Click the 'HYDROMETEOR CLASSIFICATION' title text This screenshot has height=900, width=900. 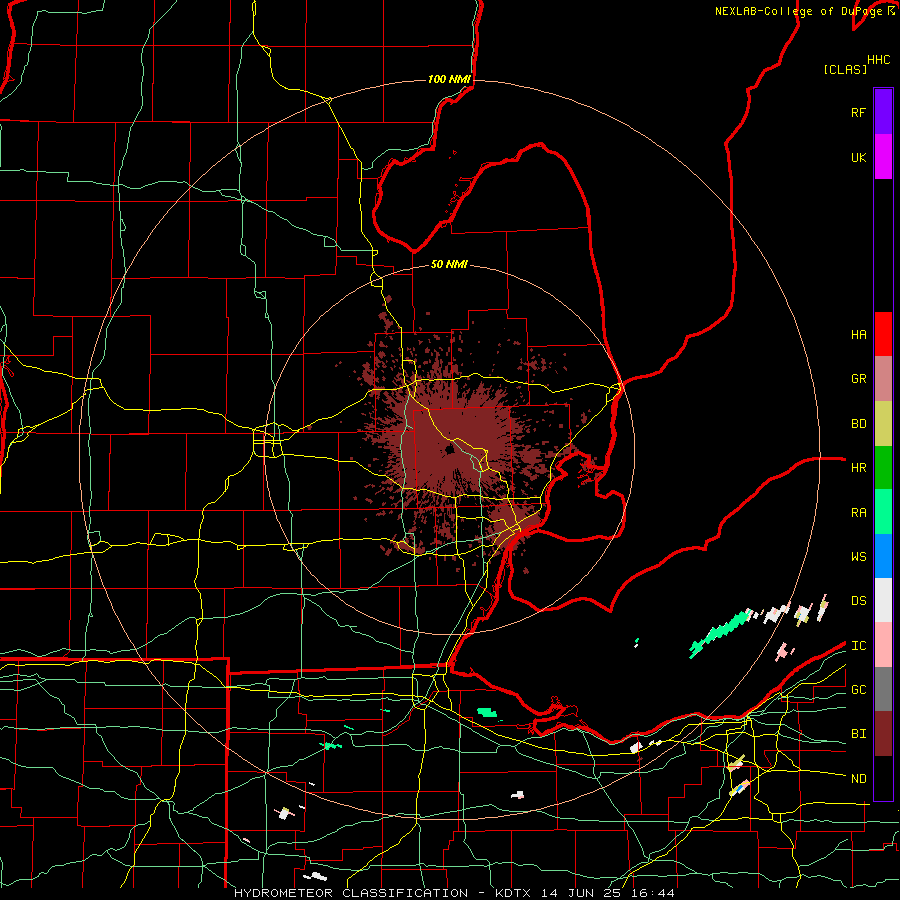click(x=351, y=893)
